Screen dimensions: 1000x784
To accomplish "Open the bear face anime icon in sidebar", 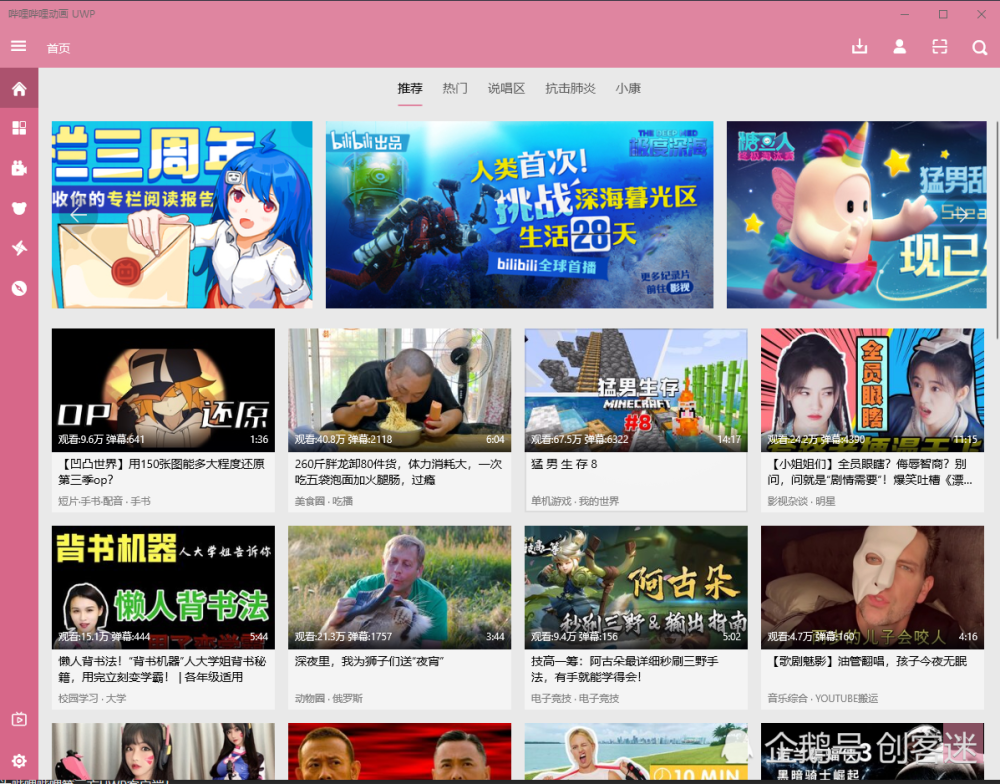I will pos(19,208).
